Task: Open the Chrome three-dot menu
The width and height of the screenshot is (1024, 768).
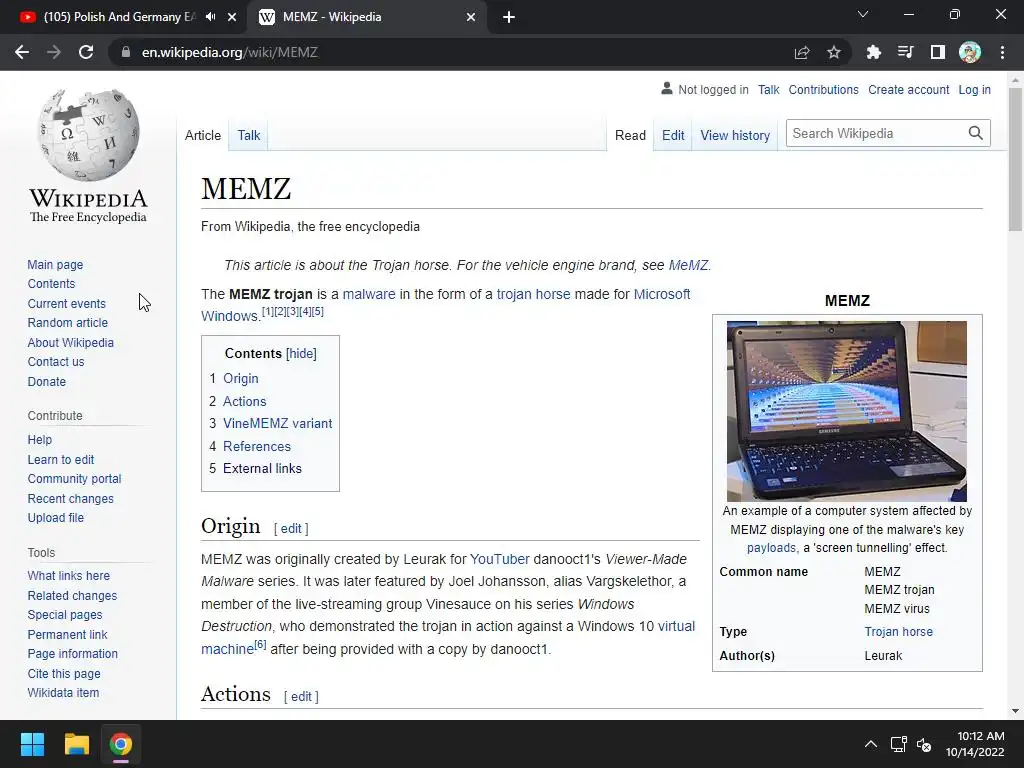Action: coord(1002,52)
